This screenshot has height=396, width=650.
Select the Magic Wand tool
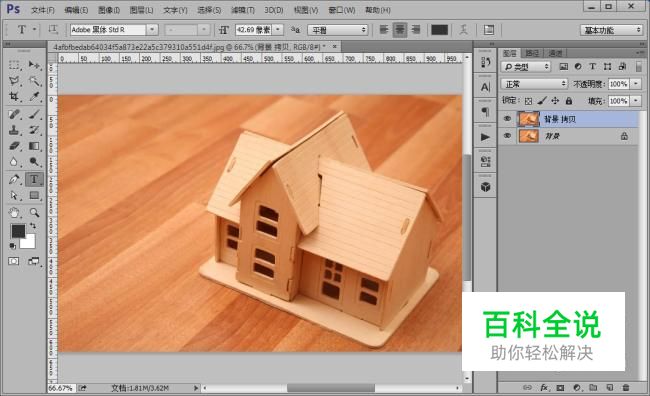tap(34, 81)
